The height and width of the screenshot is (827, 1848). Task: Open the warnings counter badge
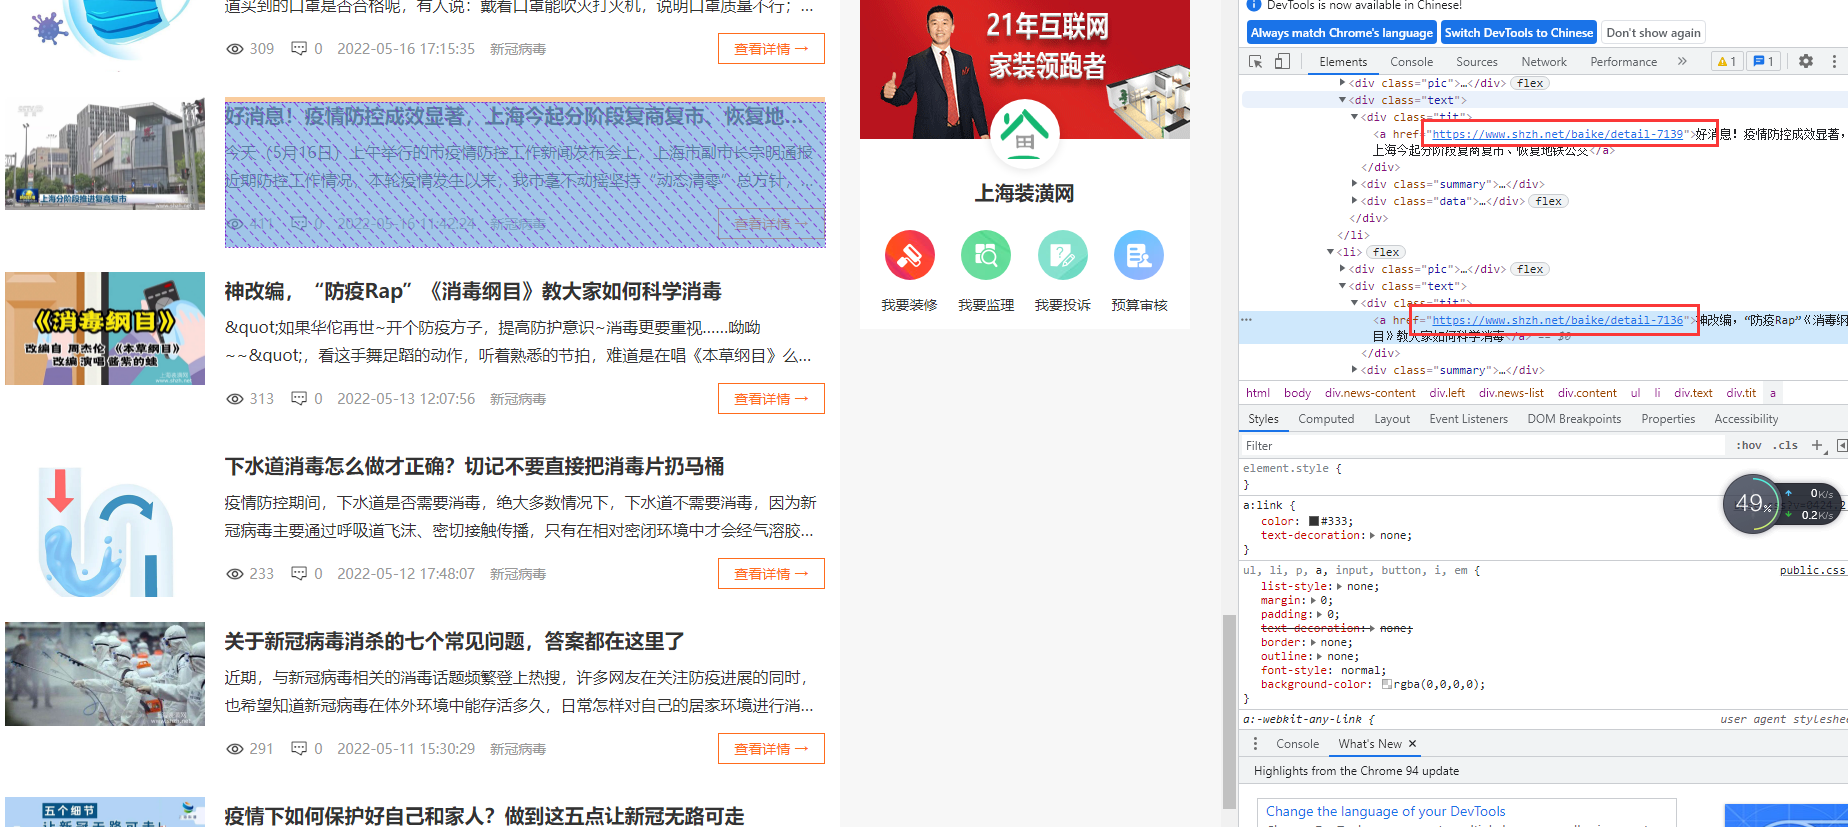(x=1727, y=61)
